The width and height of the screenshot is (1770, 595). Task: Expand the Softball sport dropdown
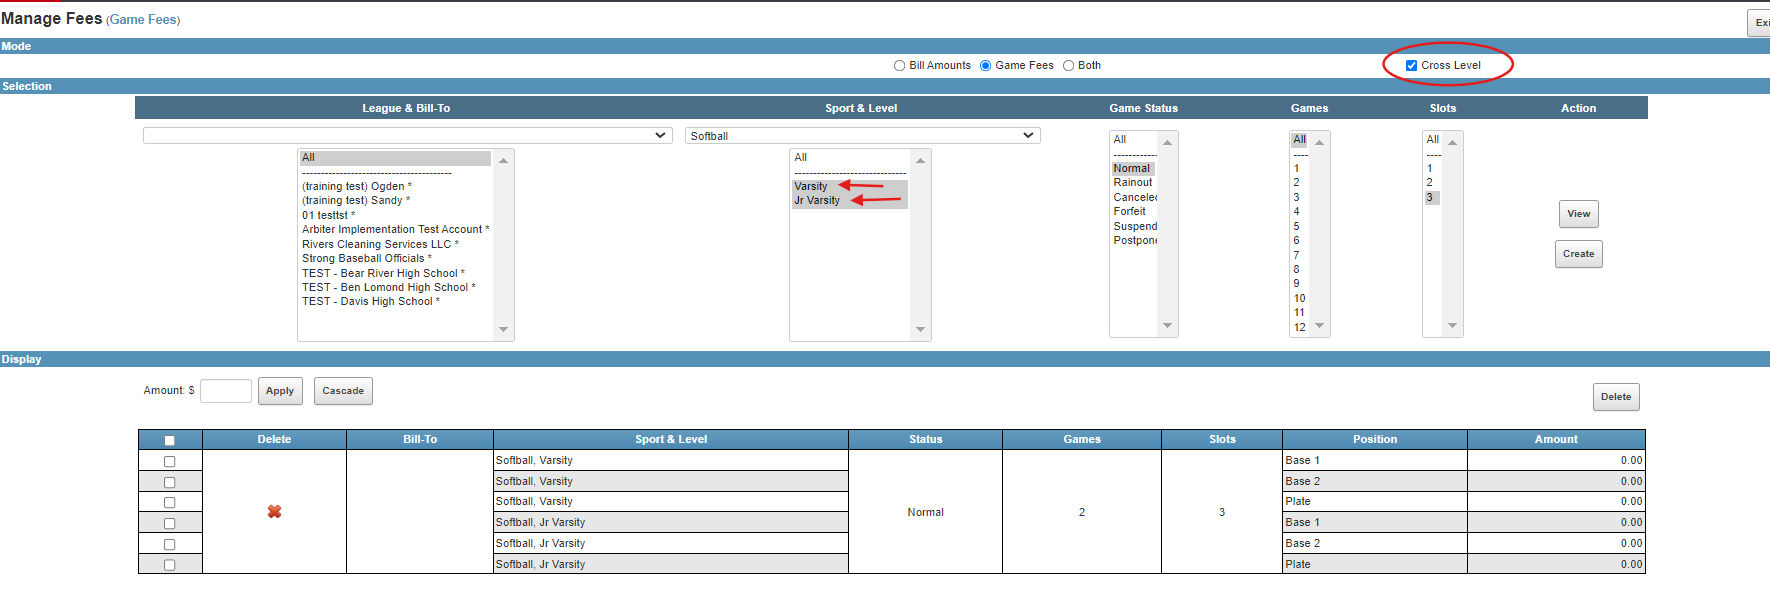tap(862, 136)
